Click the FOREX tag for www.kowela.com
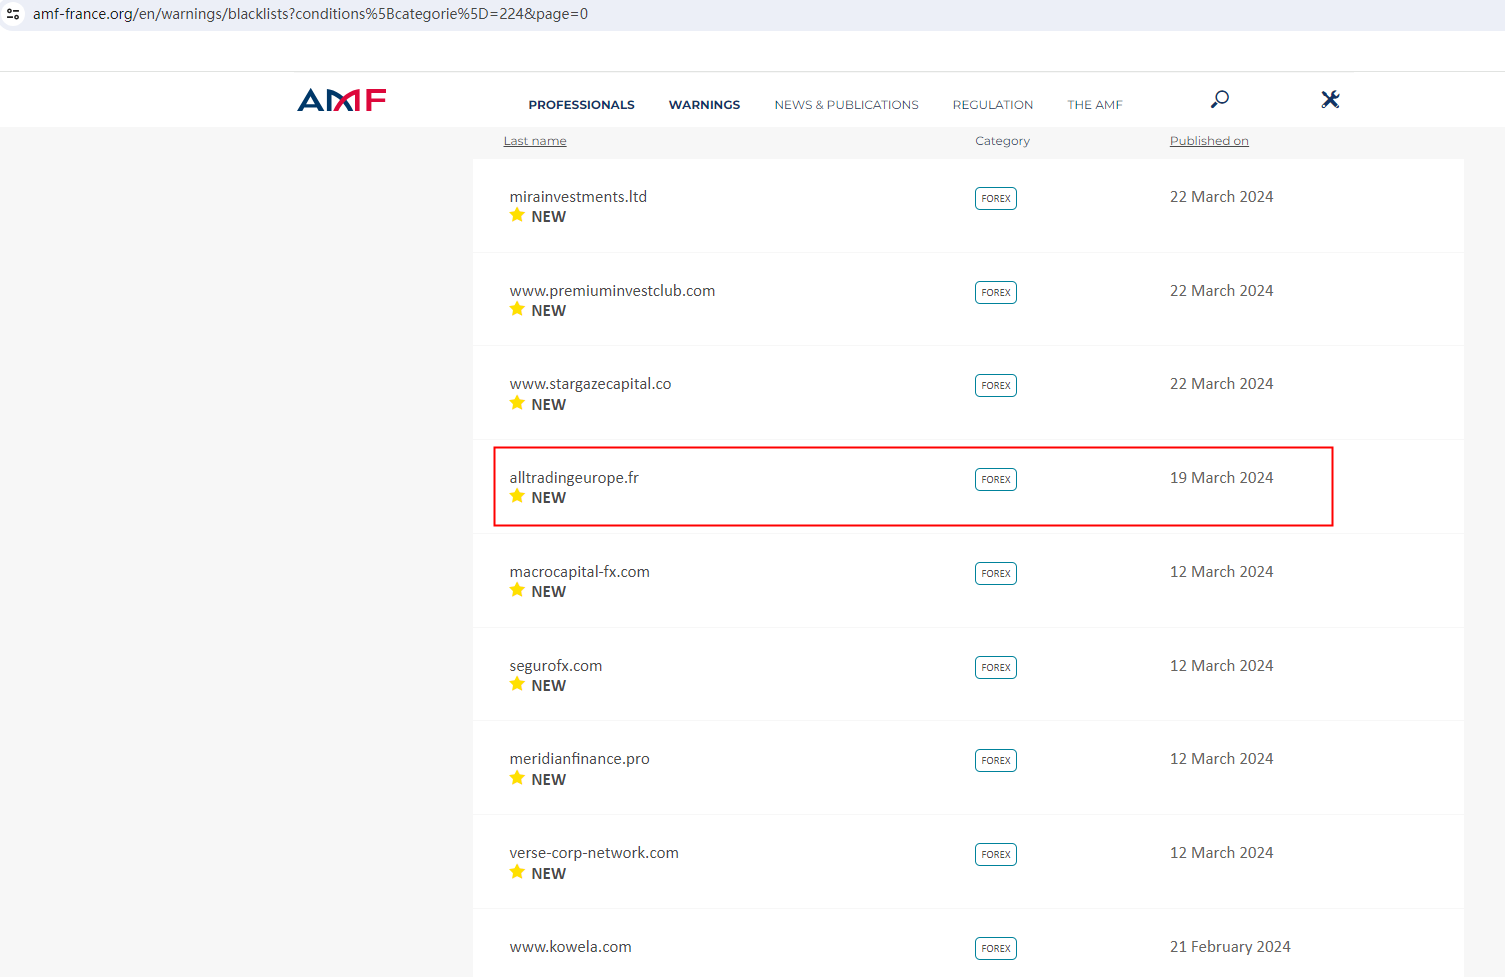 [x=995, y=948]
